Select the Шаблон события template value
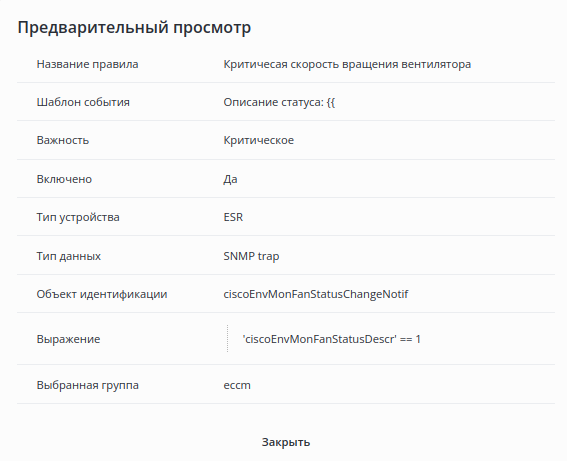The height and width of the screenshot is (461, 567). click(279, 102)
